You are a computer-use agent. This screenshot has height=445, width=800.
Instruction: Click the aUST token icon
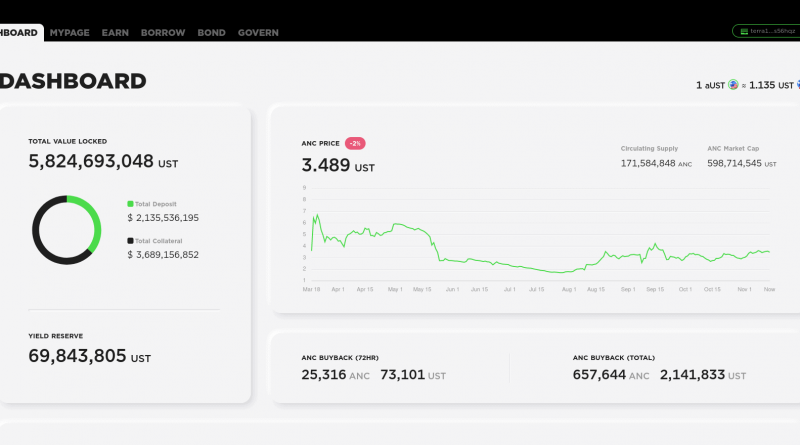coord(733,85)
